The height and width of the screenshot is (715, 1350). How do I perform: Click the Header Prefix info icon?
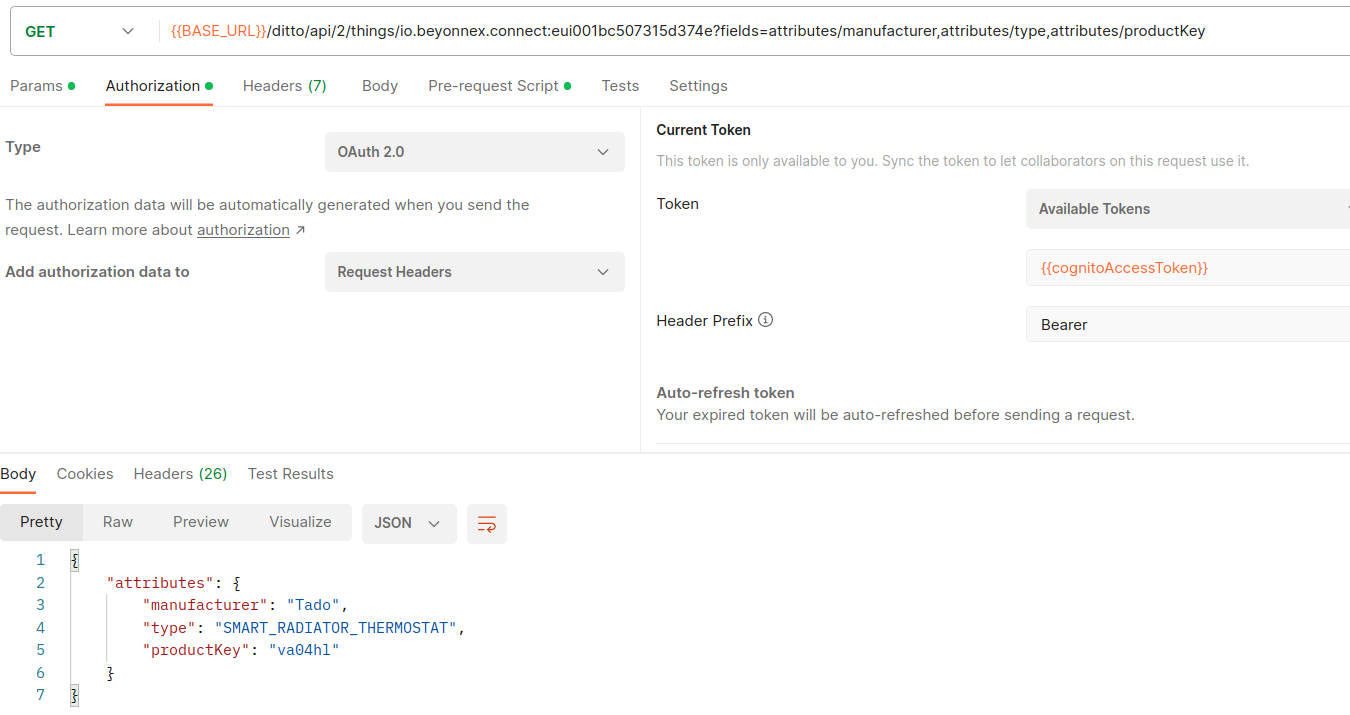coord(764,320)
